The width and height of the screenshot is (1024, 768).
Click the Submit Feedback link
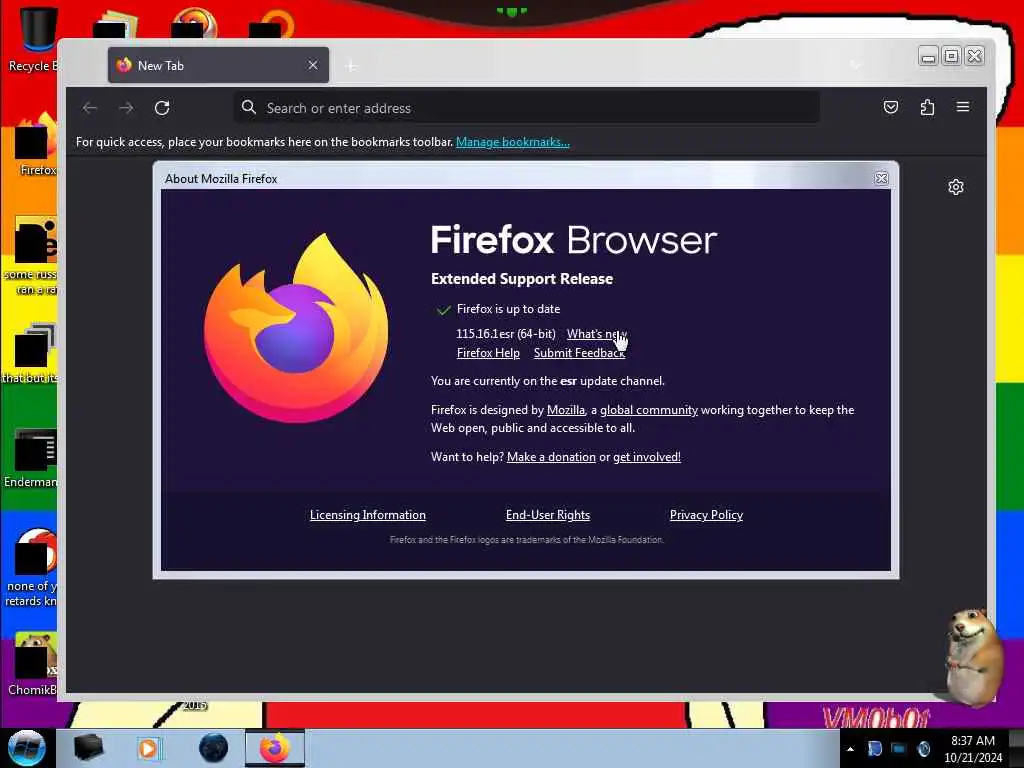click(x=579, y=353)
